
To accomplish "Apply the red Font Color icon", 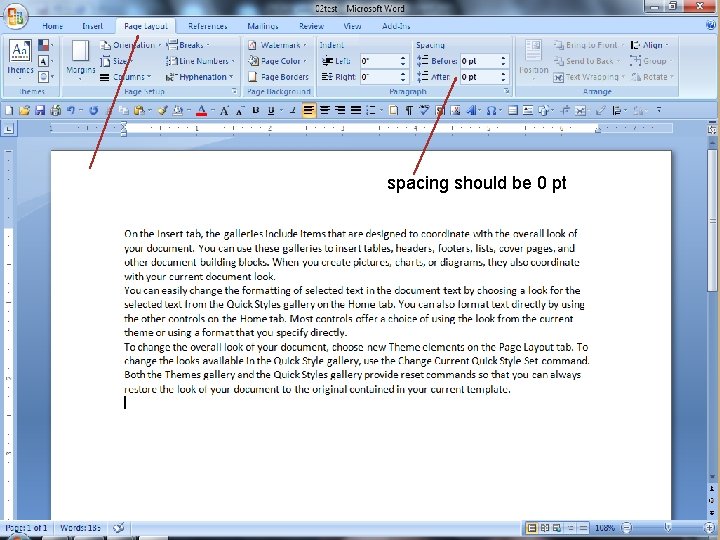I will click(201, 110).
